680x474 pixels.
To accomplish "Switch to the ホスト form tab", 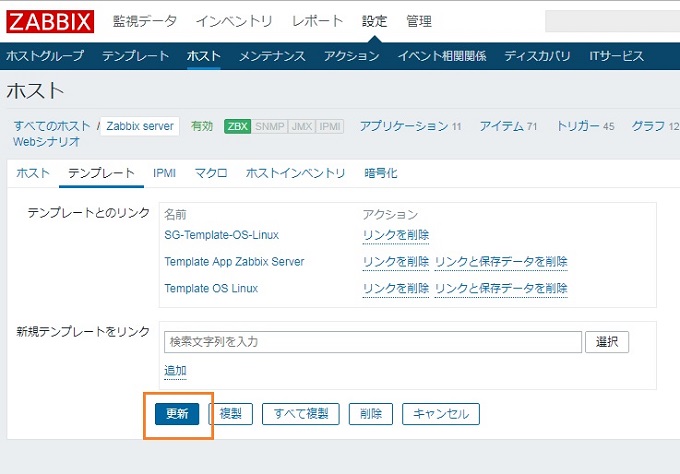I will (x=33, y=173).
